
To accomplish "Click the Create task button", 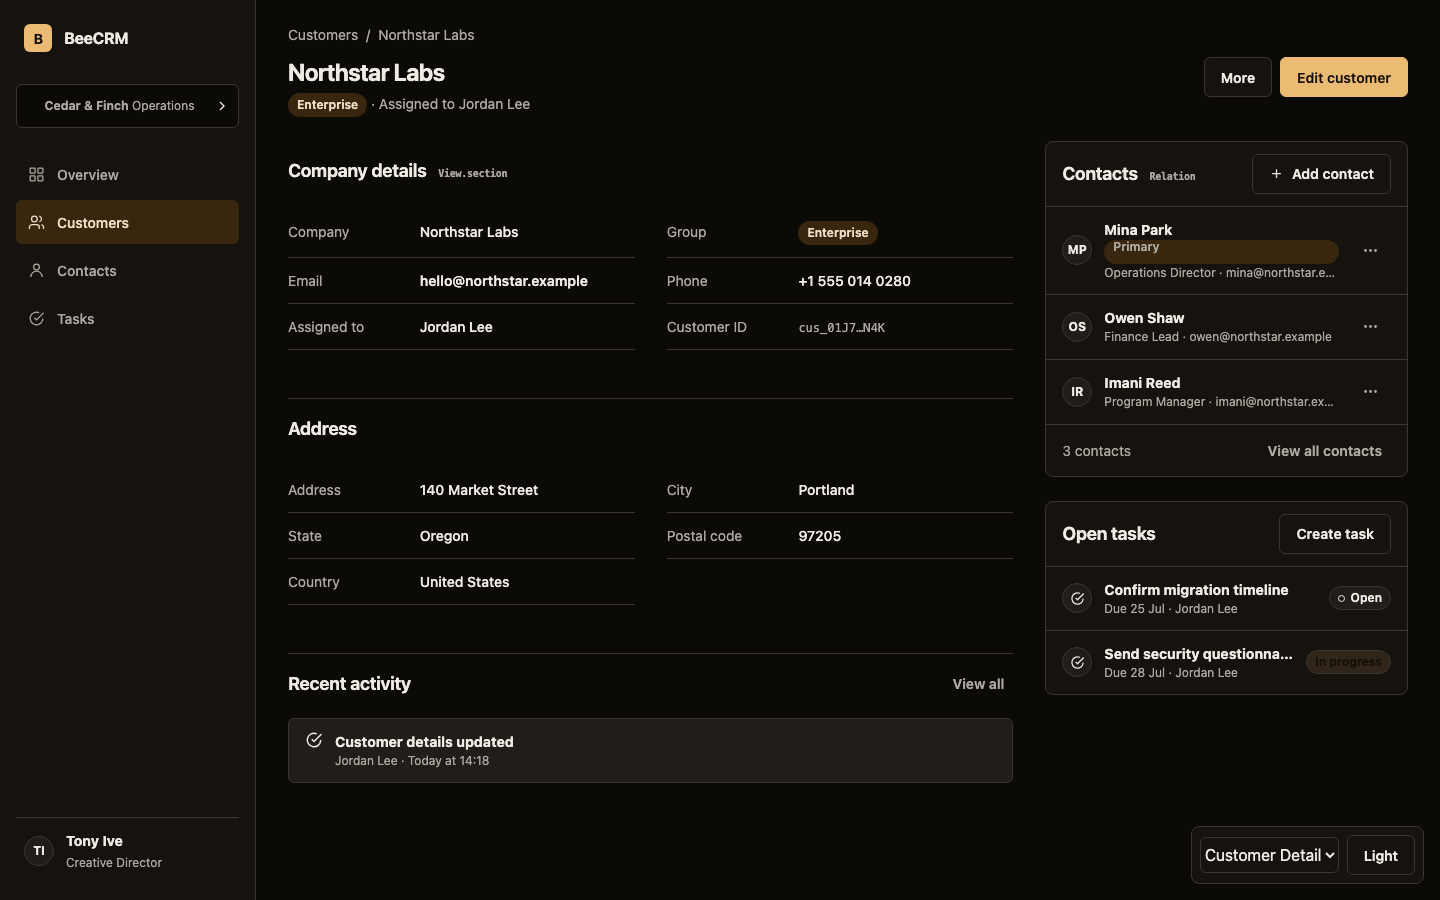I will click(x=1335, y=534).
